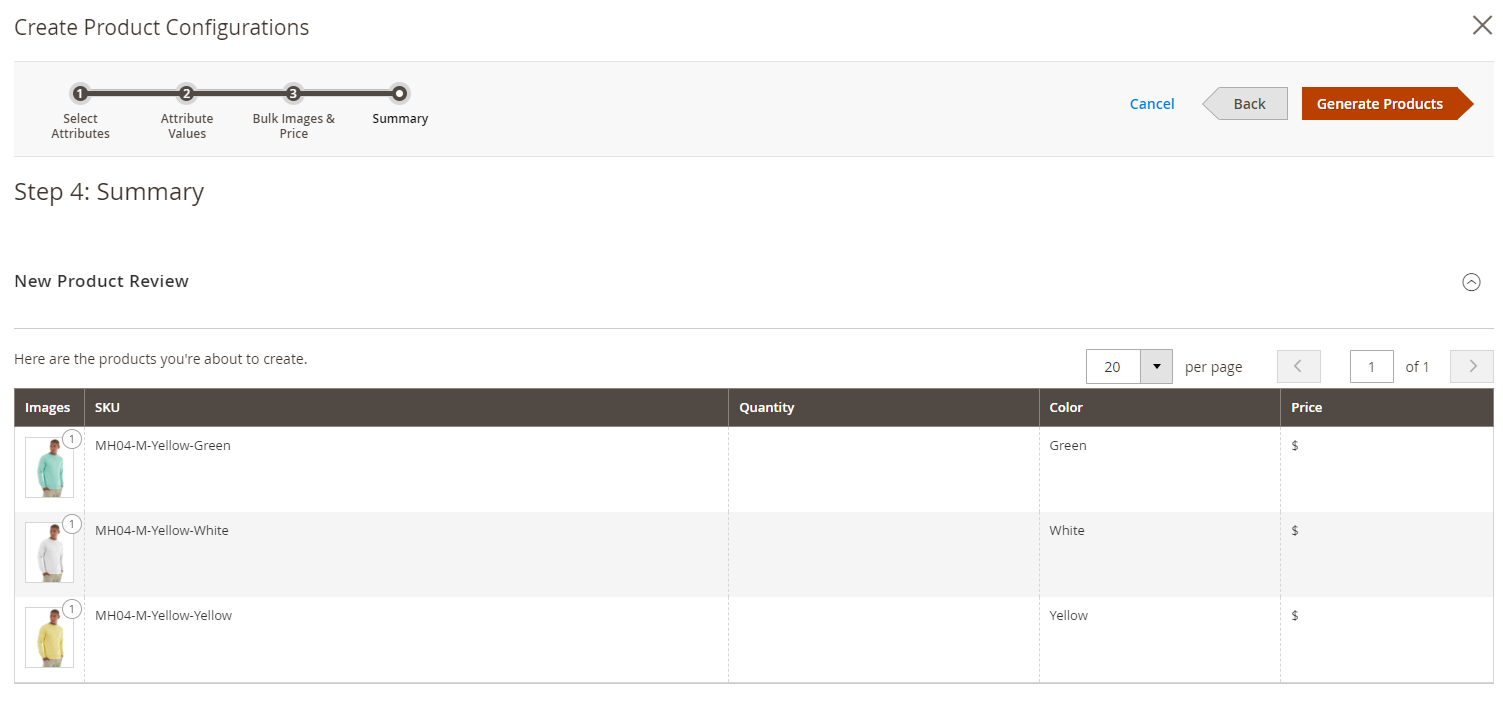Close the Create Product Configurations dialog
Screen dimensions: 1503x705
click(x=1482, y=26)
